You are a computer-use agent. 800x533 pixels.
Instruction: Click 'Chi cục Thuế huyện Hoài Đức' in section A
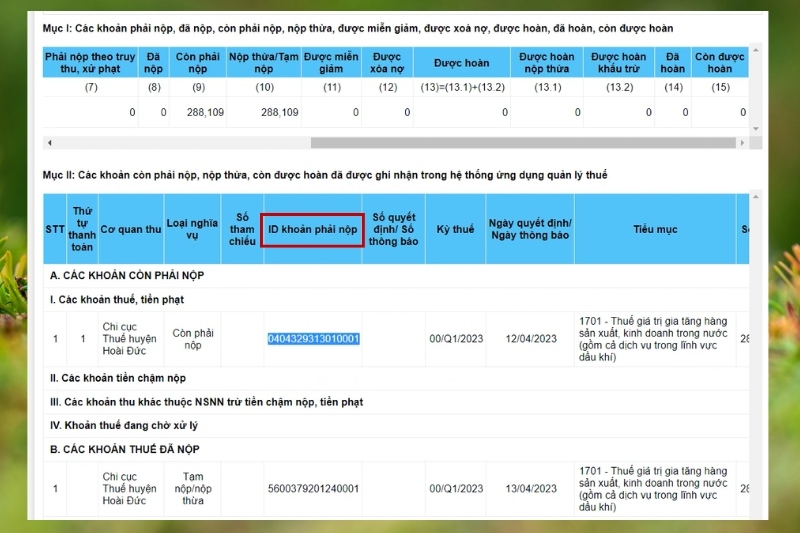(131, 339)
